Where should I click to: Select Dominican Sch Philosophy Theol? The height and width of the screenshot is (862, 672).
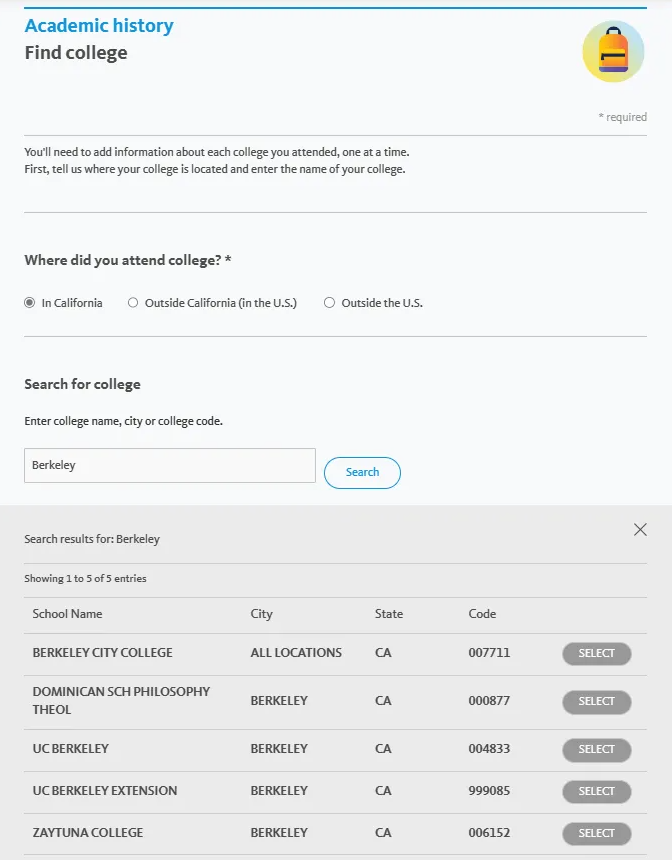coord(596,702)
